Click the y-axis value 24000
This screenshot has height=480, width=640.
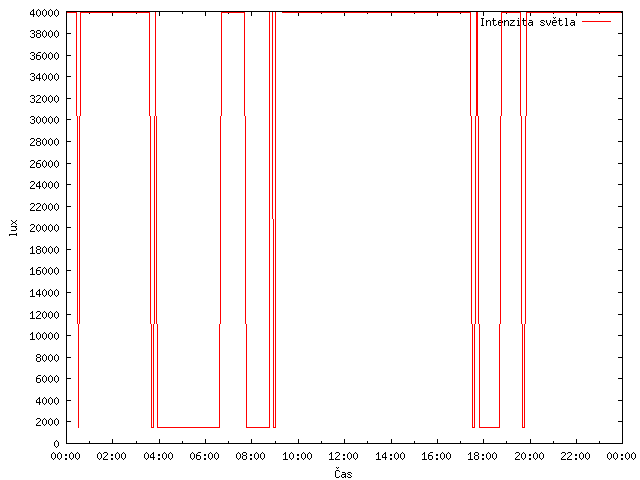pos(44,185)
